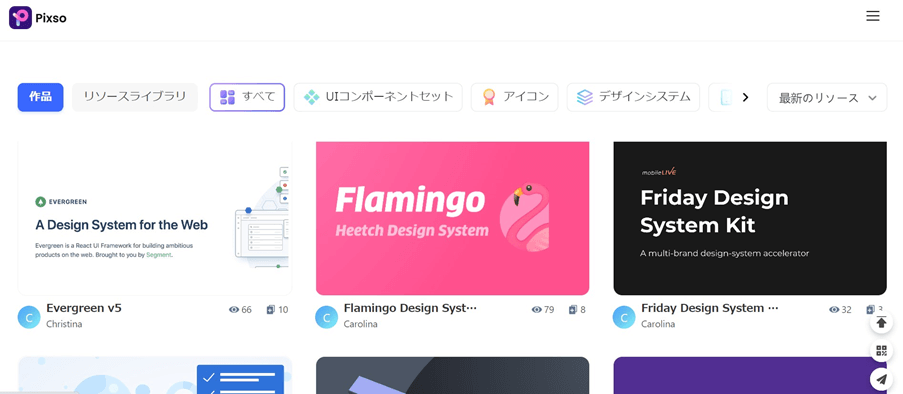Click the Evergreen v5 title
This screenshot has height=394, width=903.
click(84, 308)
